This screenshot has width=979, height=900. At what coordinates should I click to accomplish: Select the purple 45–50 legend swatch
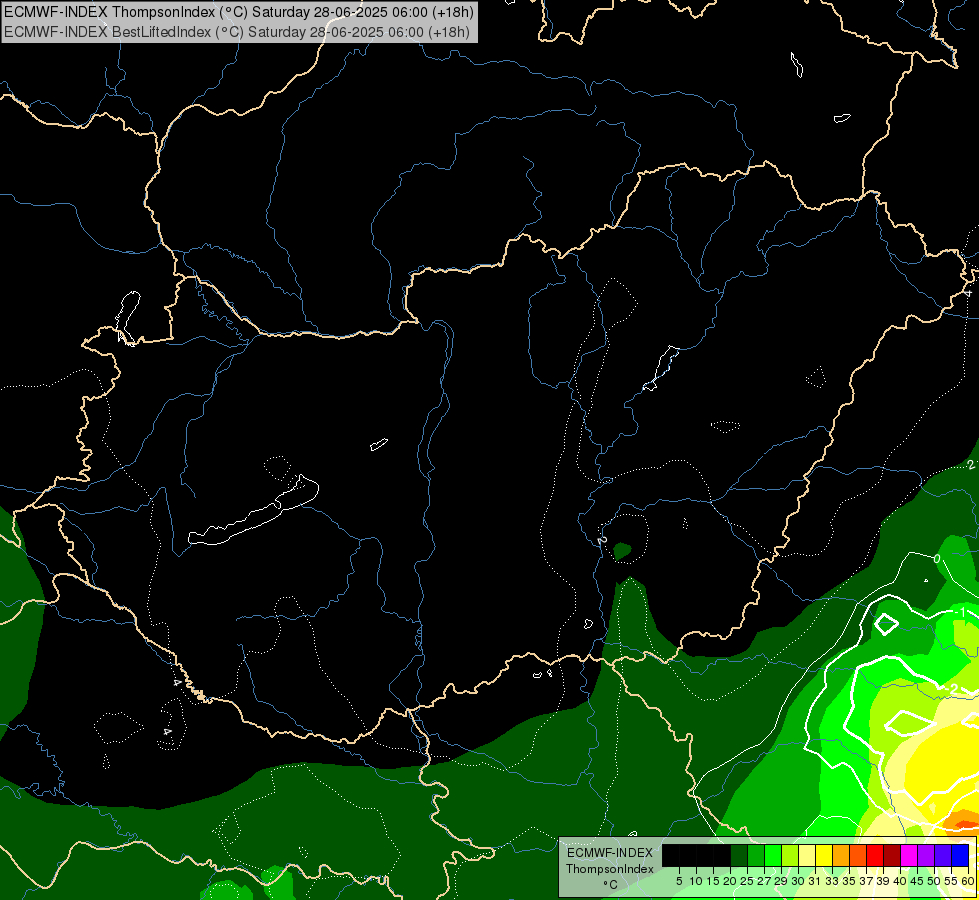click(x=926, y=856)
